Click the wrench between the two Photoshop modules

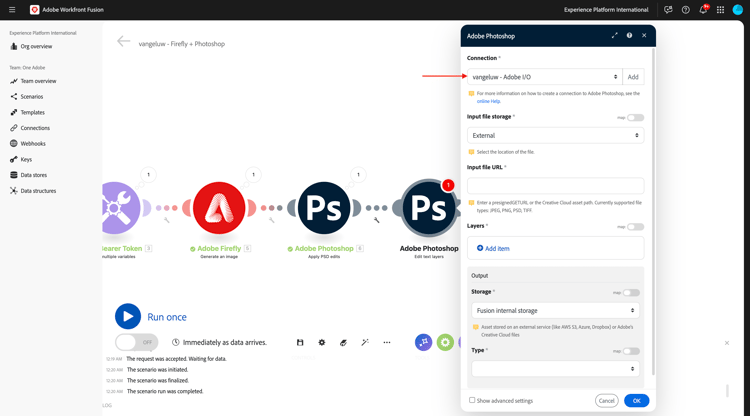coord(376,220)
